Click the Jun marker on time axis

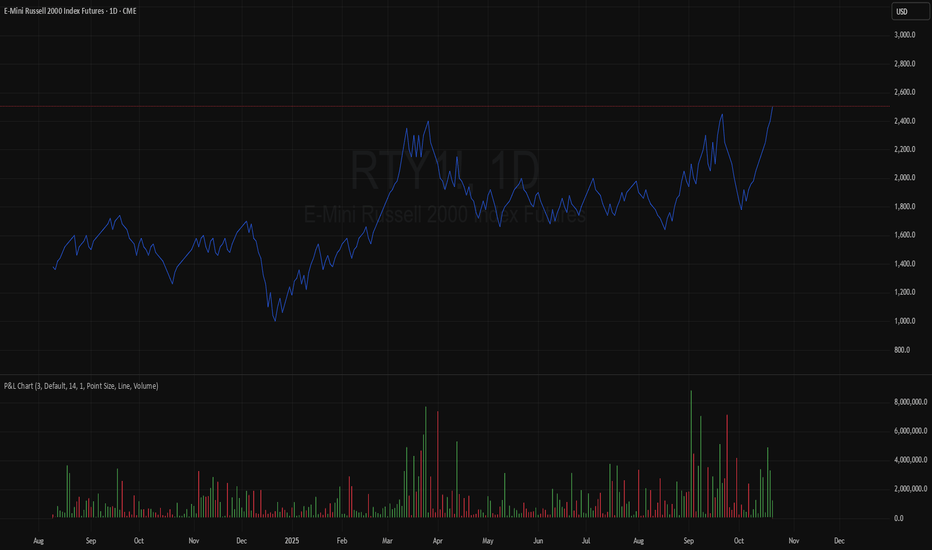538,539
